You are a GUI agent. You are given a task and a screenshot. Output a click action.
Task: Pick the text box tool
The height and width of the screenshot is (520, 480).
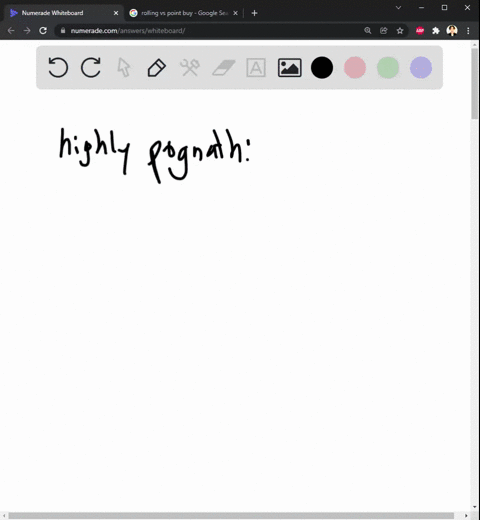click(256, 68)
